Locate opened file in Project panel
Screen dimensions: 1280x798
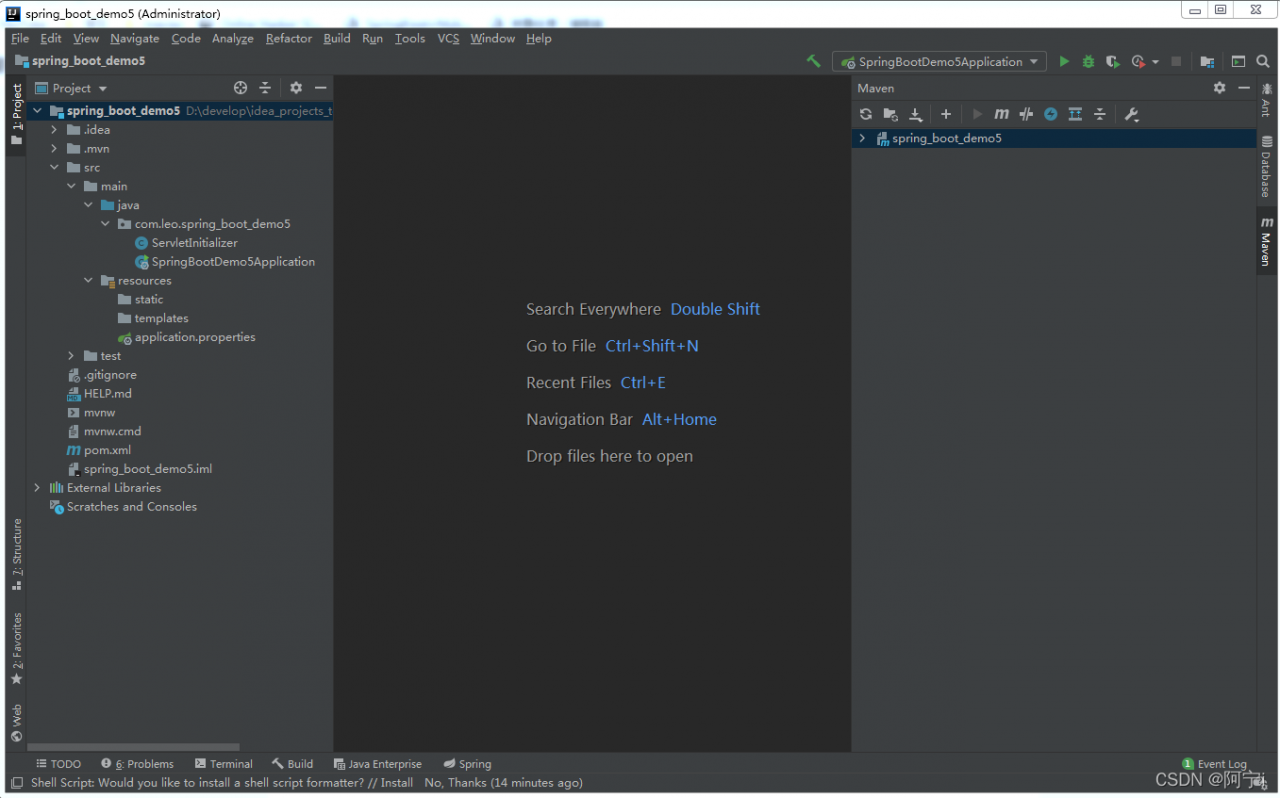[x=240, y=88]
